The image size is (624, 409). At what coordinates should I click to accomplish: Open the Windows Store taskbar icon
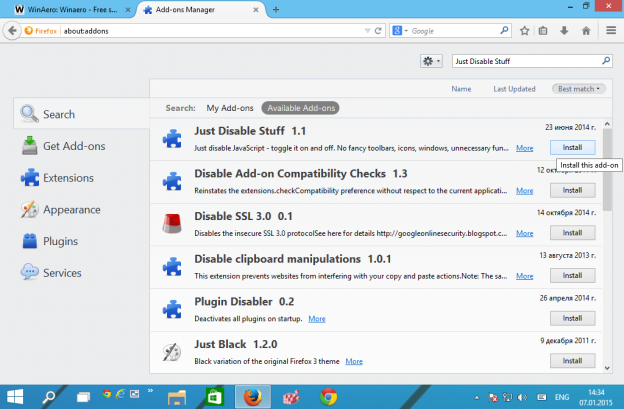(x=214, y=397)
